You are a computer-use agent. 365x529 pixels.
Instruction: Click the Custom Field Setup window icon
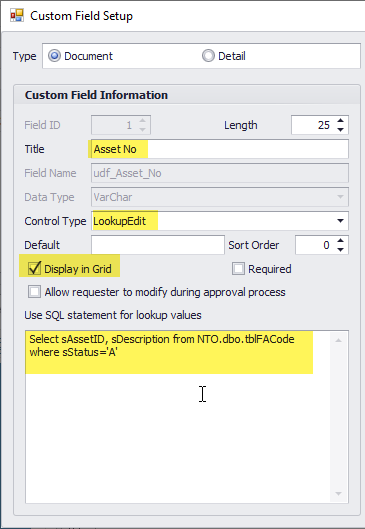point(17,16)
